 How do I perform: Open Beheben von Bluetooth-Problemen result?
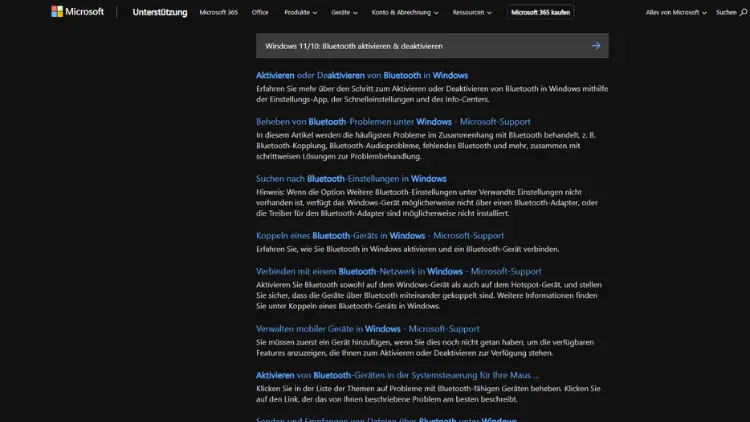[393, 122]
